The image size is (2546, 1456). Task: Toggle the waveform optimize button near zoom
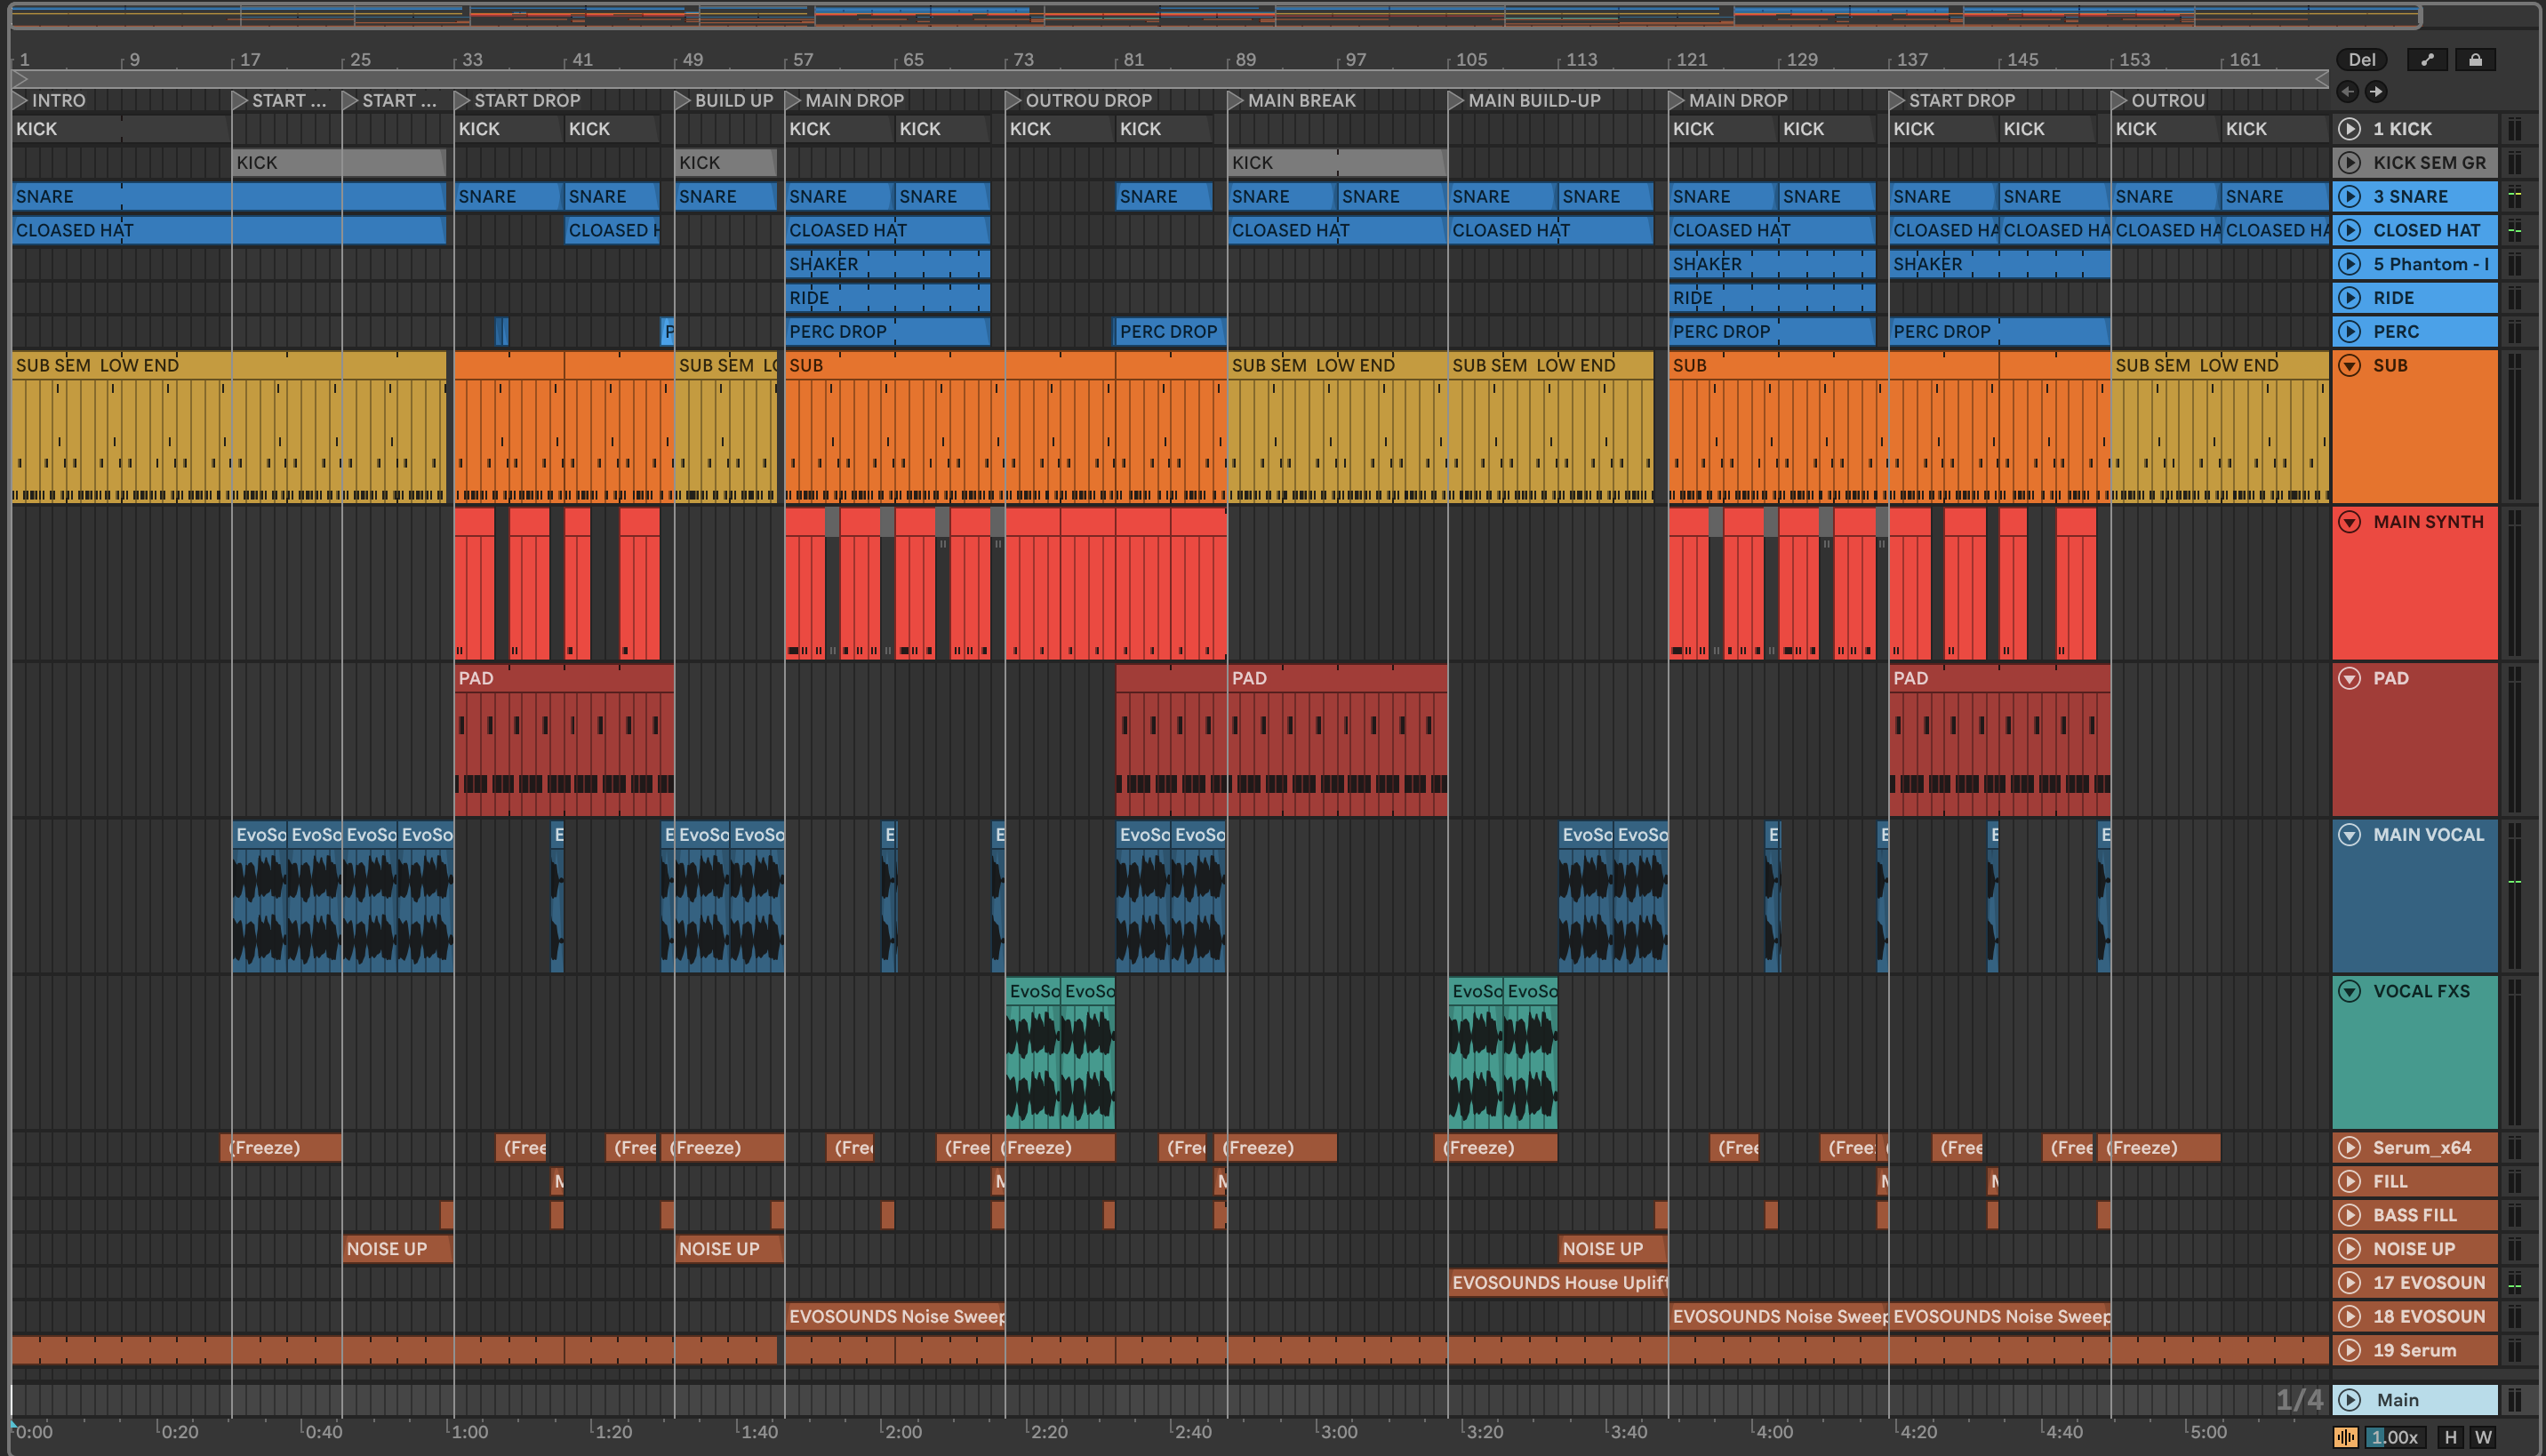point(2346,1437)
